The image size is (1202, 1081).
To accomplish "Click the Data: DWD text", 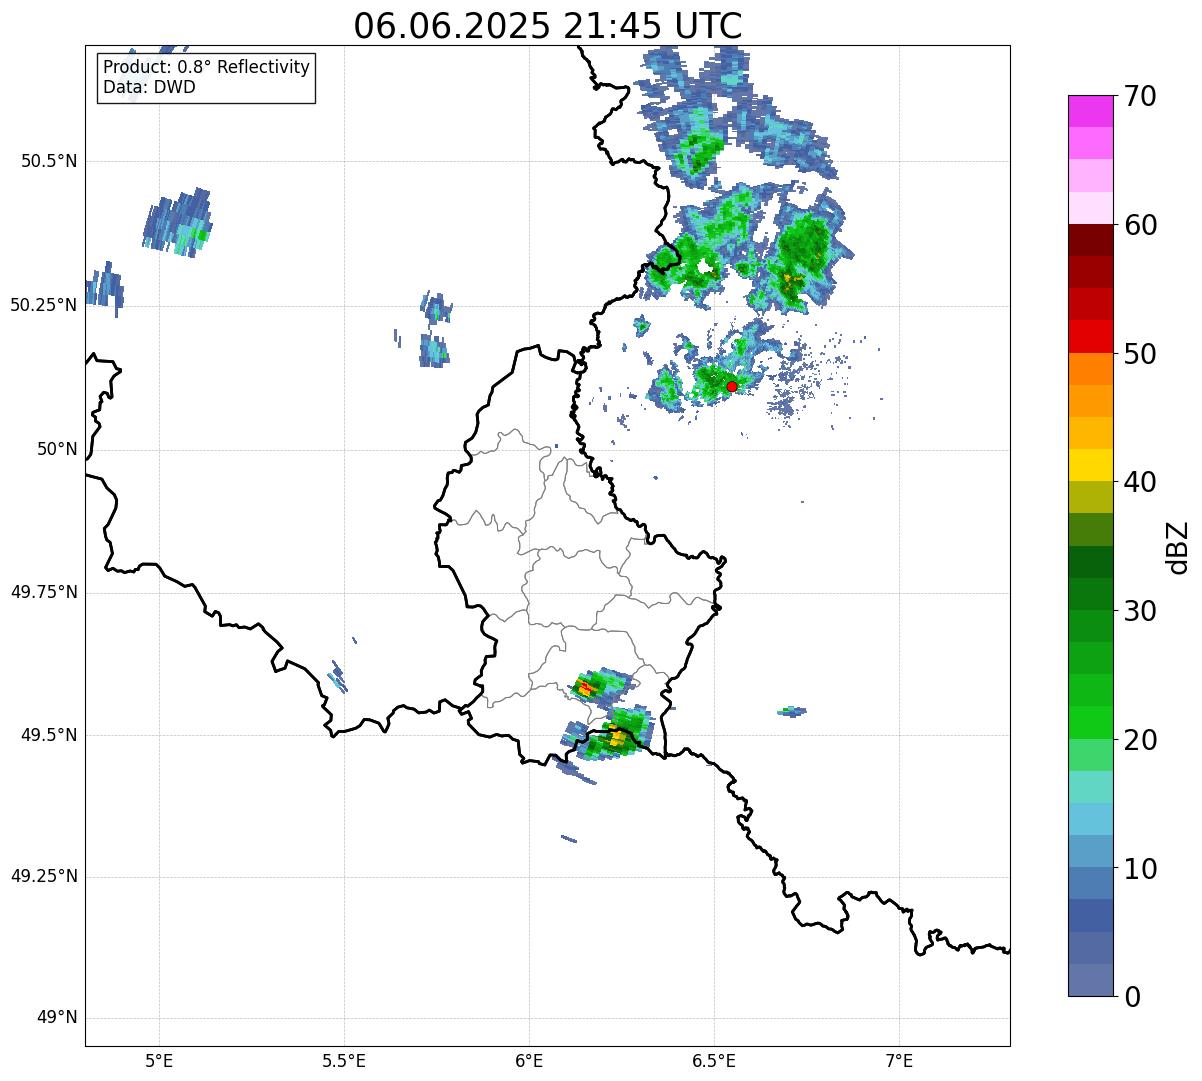I will click(149, 87).
